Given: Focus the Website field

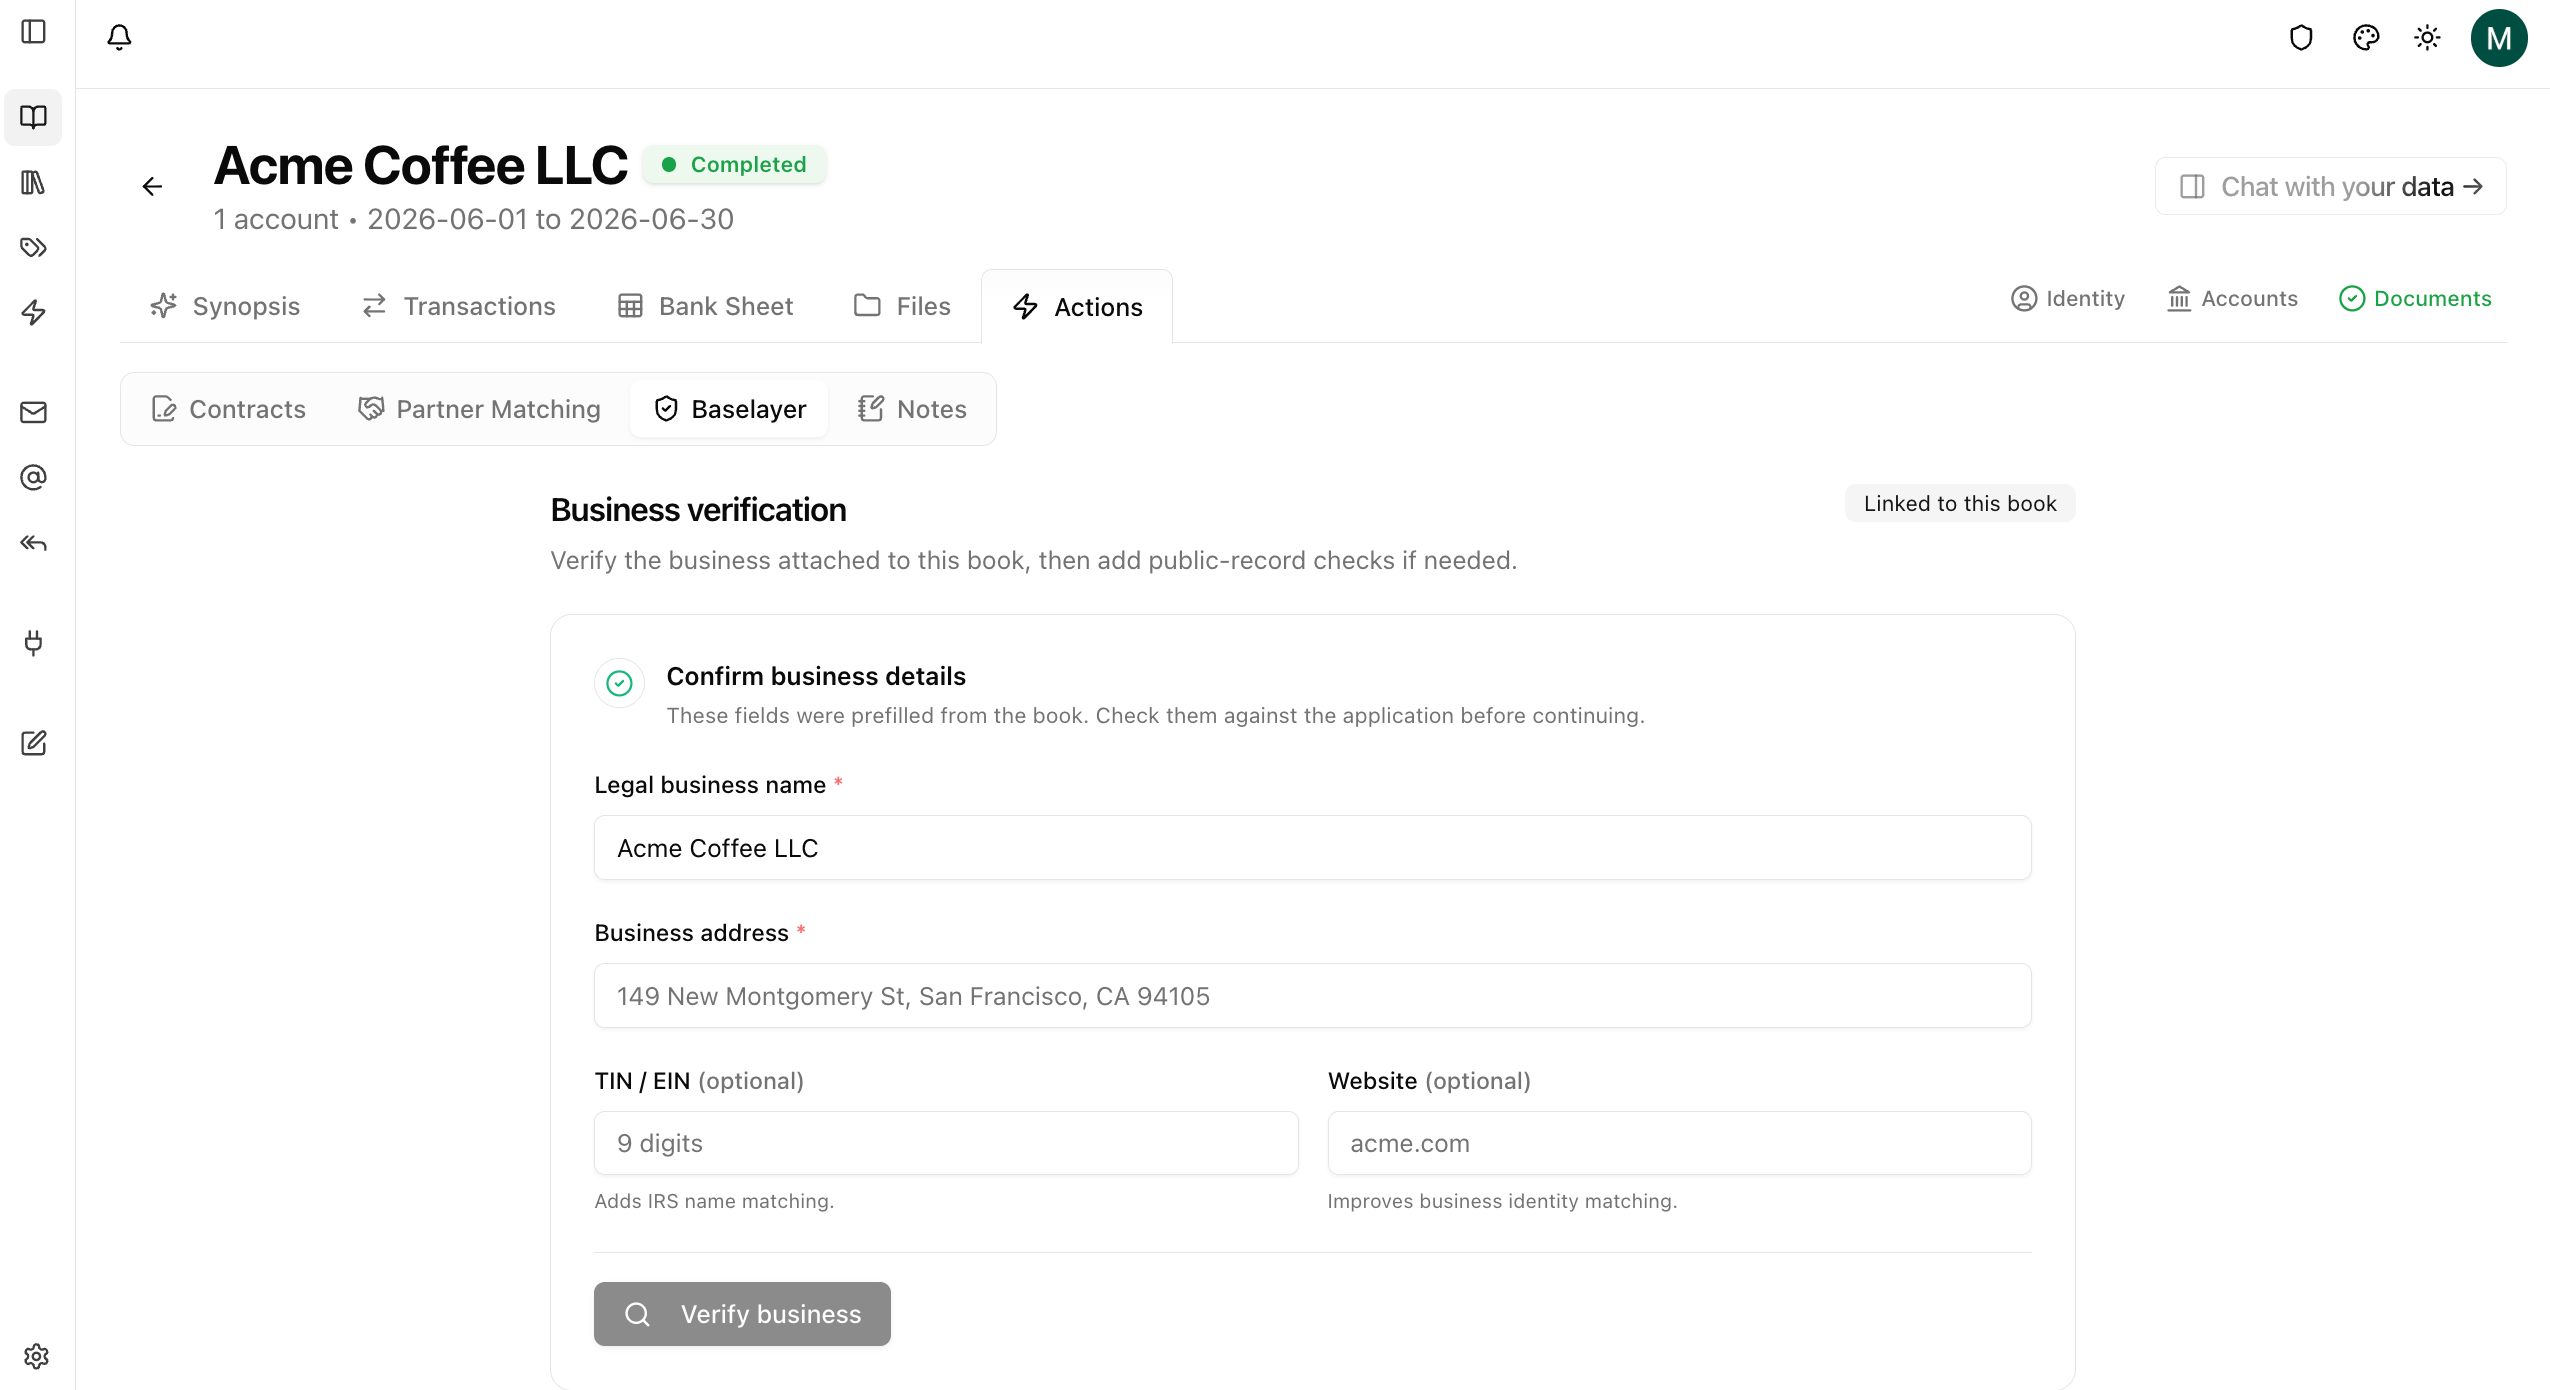Looking at the screenshot, I should [1679, 1143].
